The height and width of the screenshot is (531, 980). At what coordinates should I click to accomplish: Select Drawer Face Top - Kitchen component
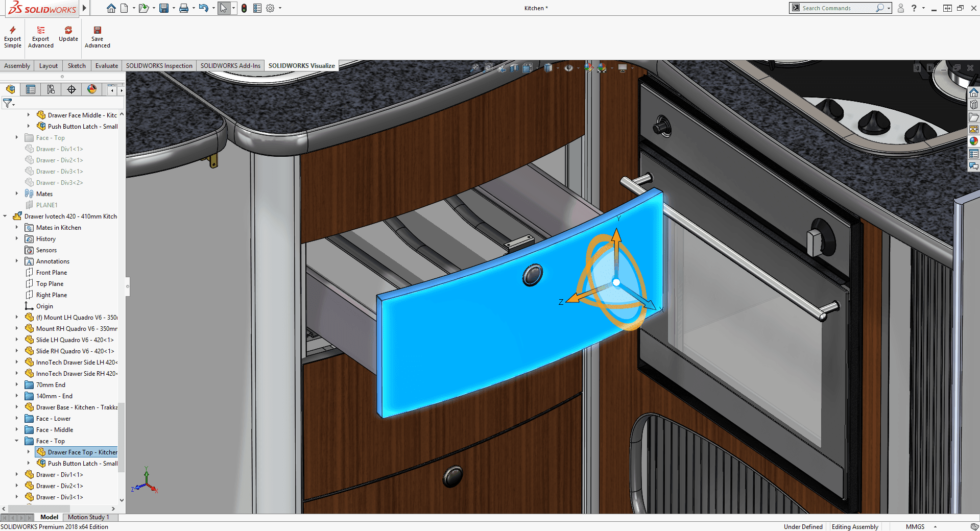click(x=76, y=452)
